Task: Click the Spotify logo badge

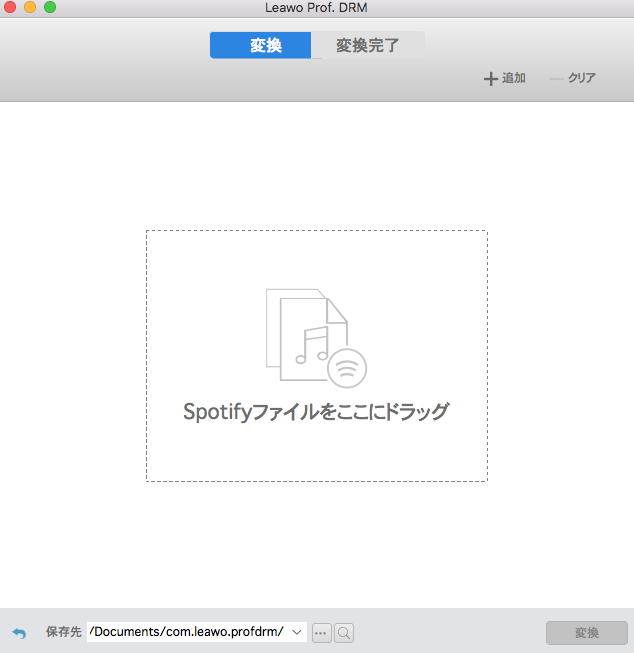Action: 347,367
